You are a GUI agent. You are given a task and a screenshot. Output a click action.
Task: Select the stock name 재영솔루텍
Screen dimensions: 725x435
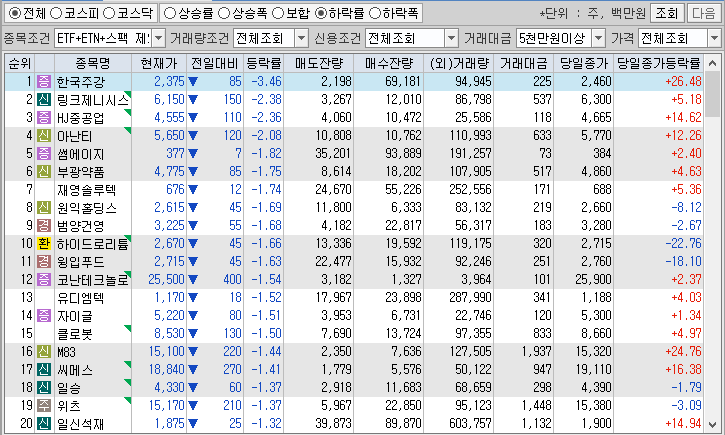pos(86,190)
